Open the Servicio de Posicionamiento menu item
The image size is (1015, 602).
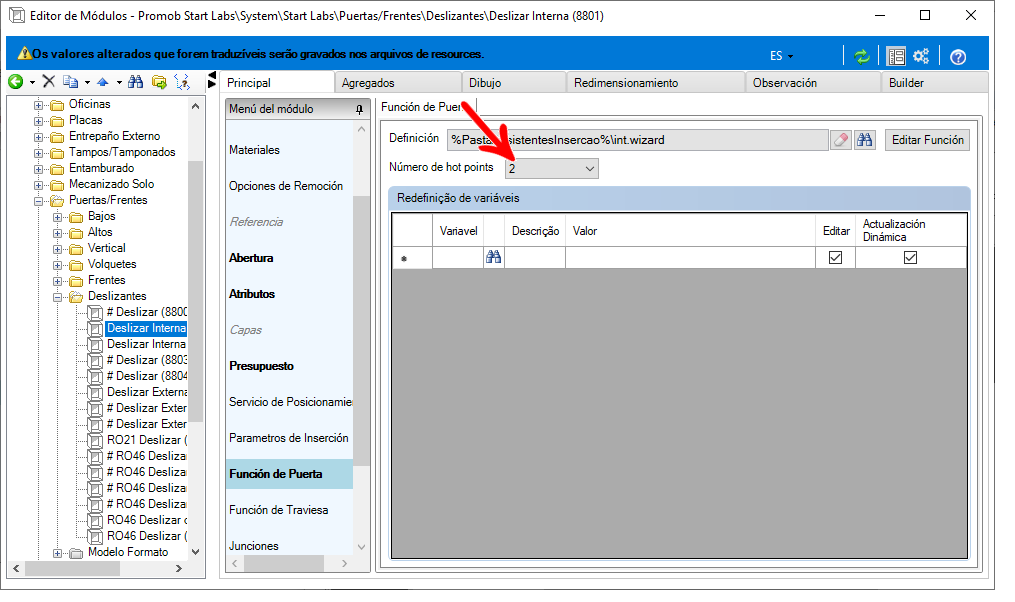pyautogui.click(x=291, y=402)
